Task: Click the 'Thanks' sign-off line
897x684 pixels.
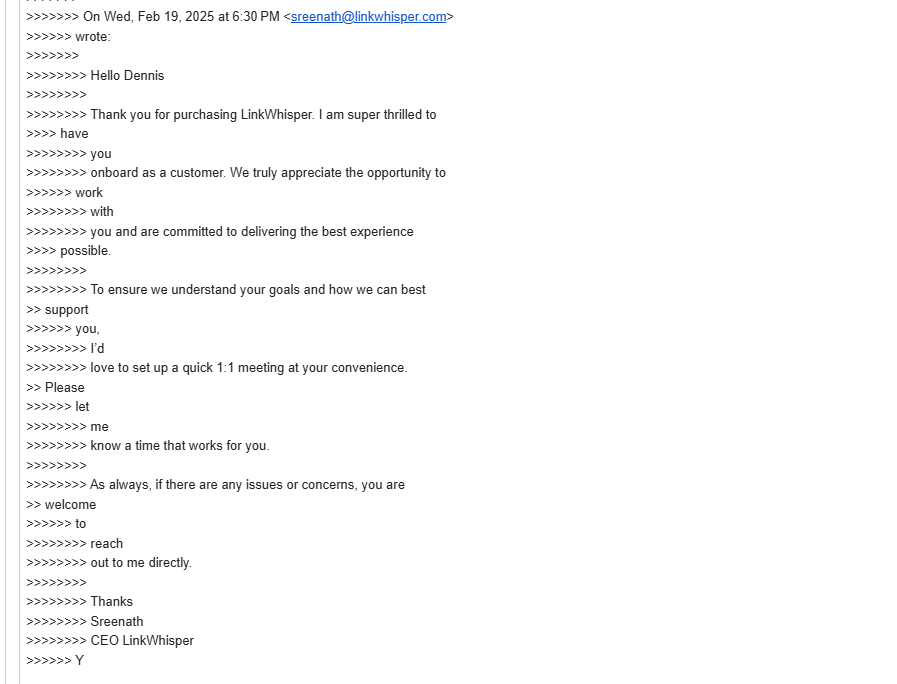Action: tap(111, 602)
